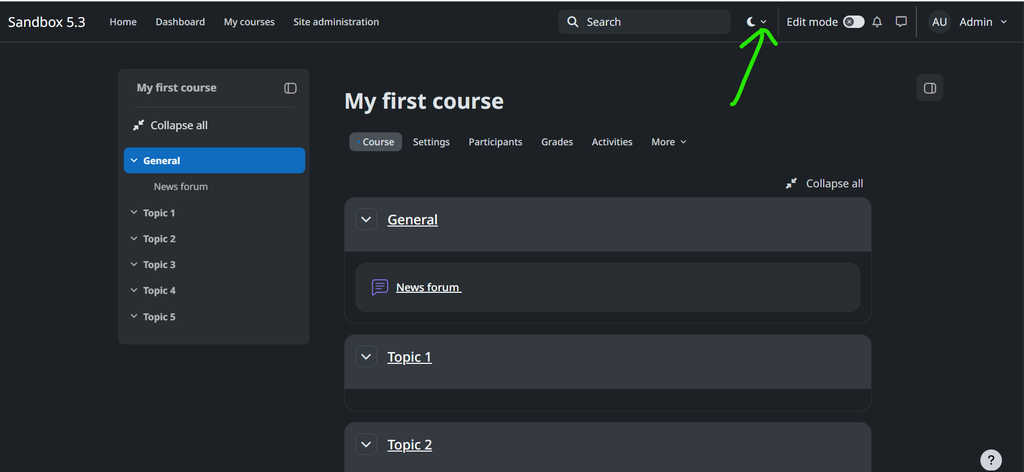Collapse General chevron in course index
The width and height of the screenshot is (1024, 472).
pyautogui.click(x=134, y=161)
